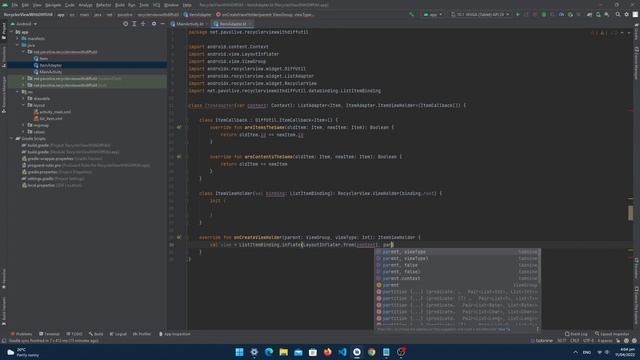This screenshot has height=360, width=640.
Task: Open the Refactor menu
Action: coord(103,5)
